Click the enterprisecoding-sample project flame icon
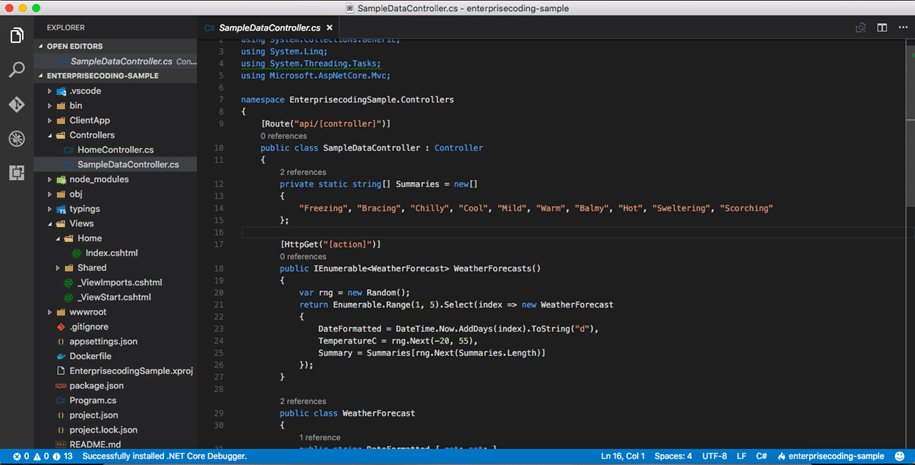 pyautogui.click(x=781, y=456)
